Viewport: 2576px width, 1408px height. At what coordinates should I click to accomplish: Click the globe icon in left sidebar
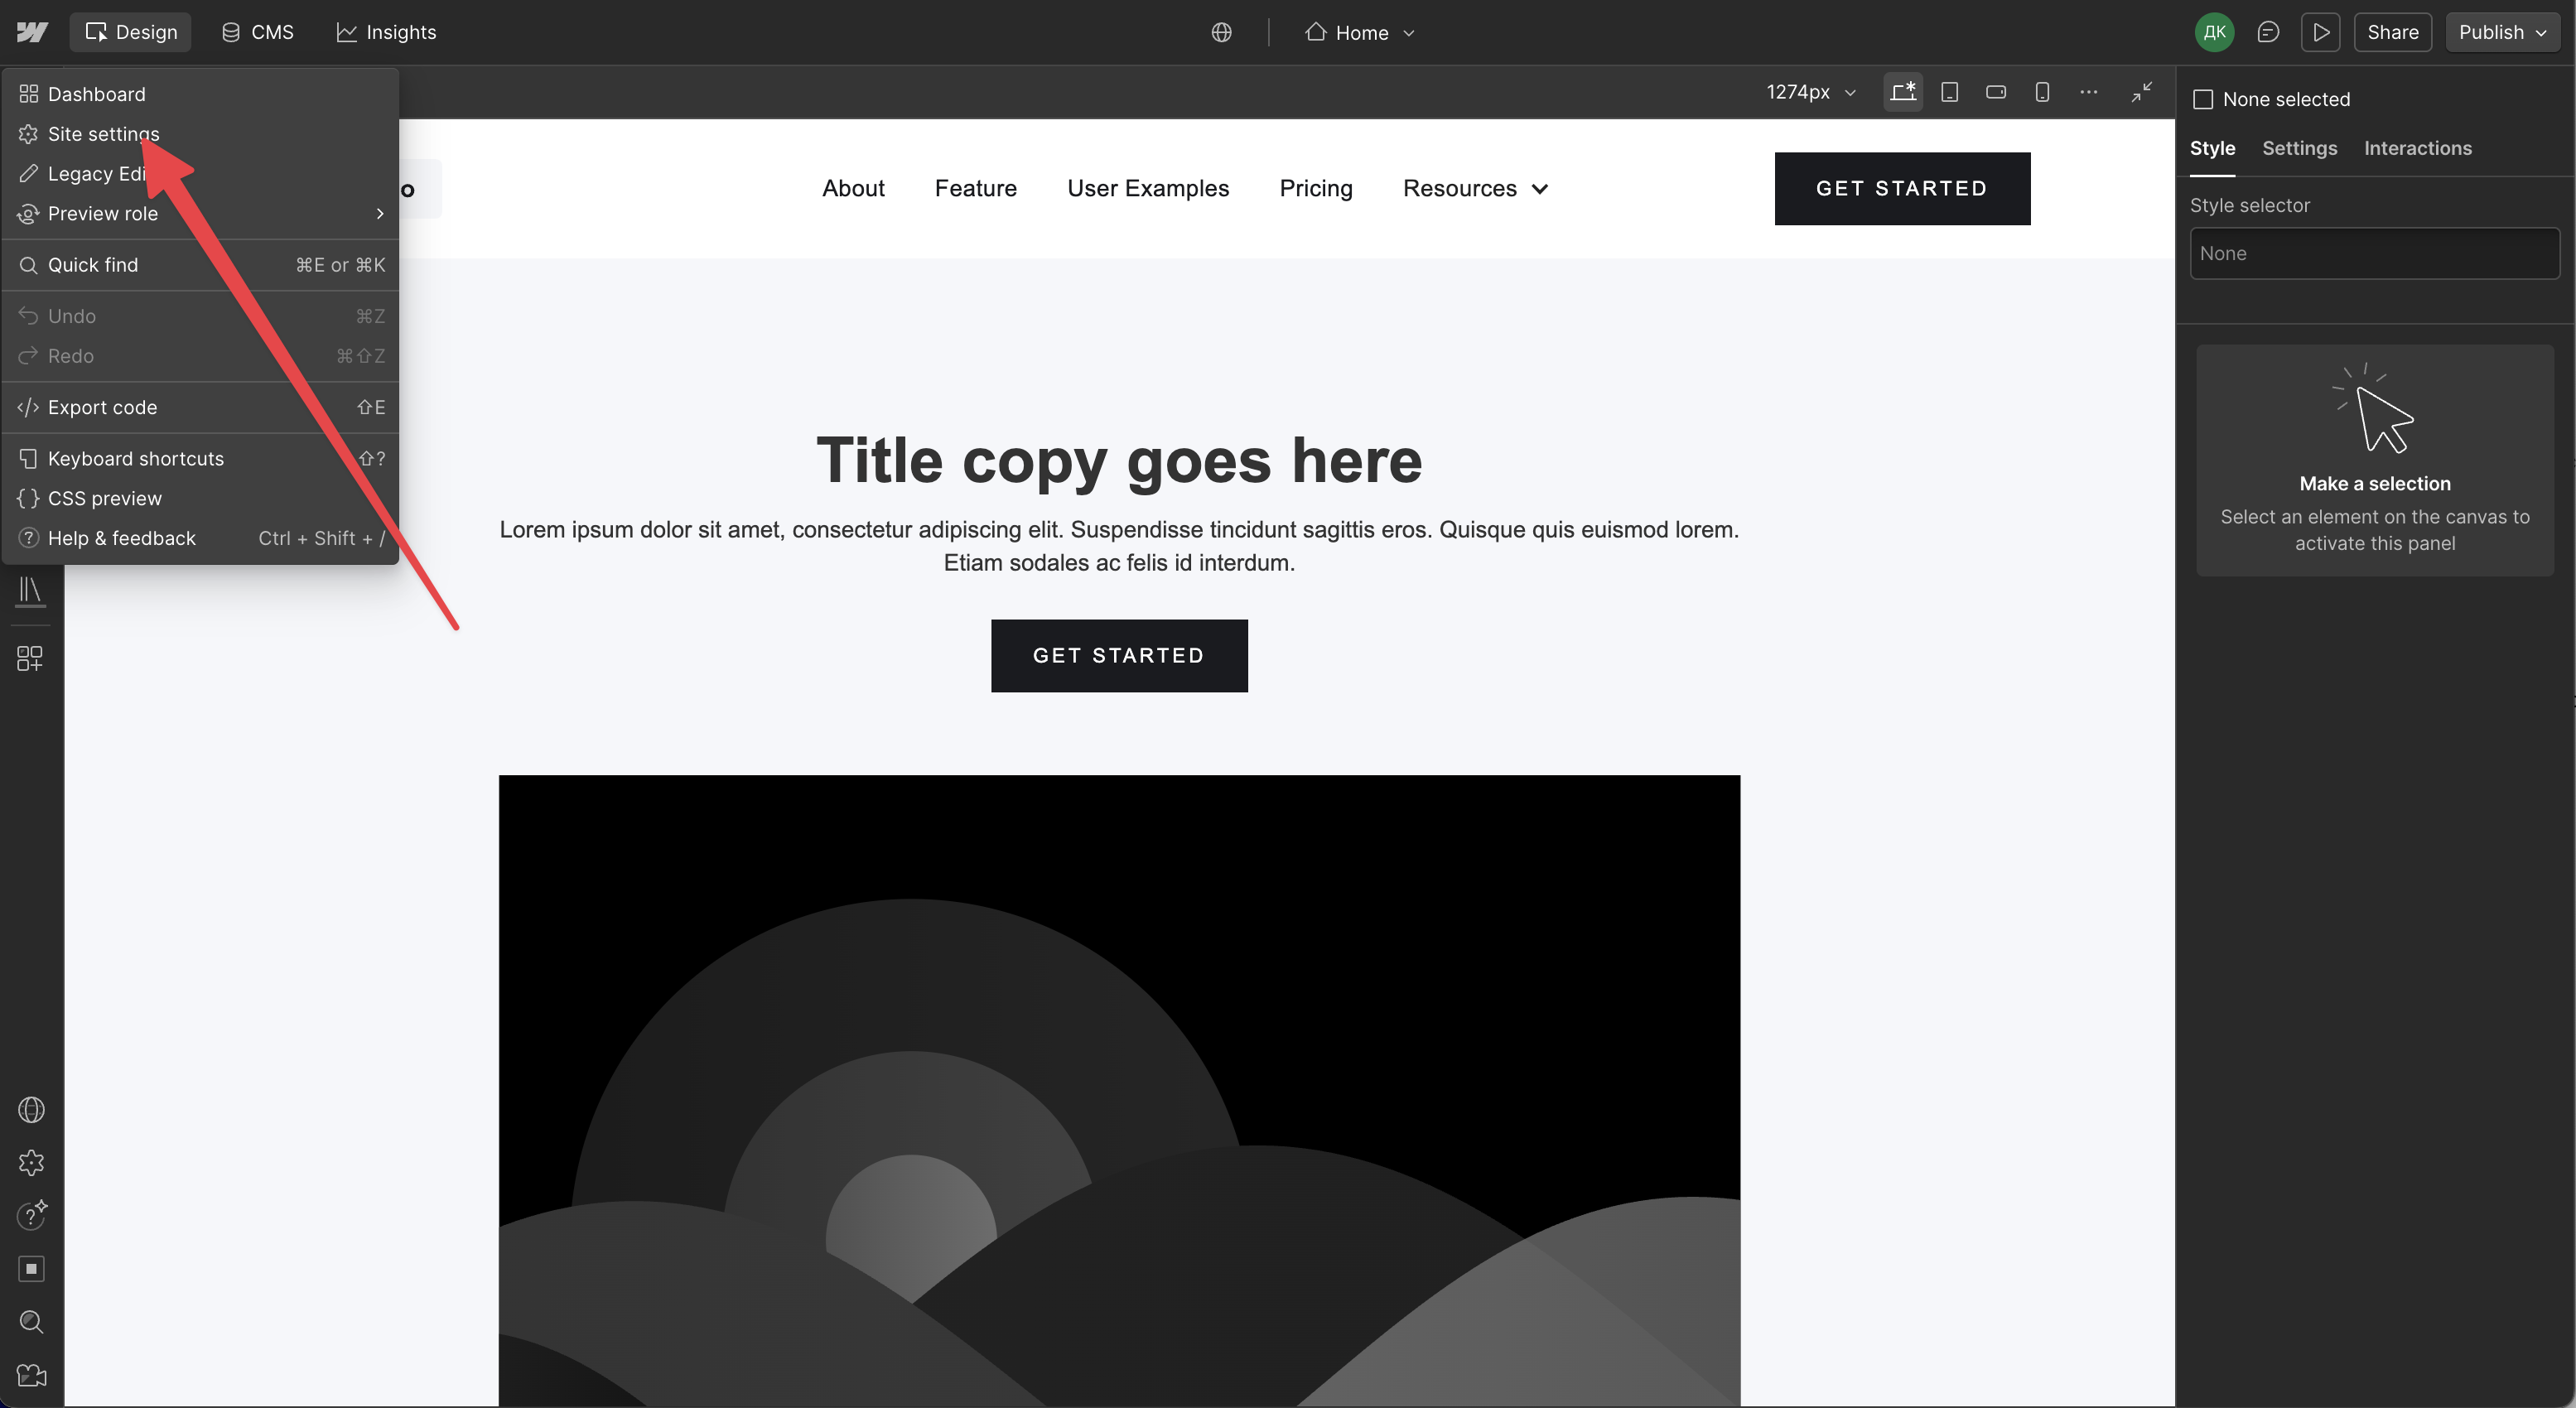(x=31, y=1110)
